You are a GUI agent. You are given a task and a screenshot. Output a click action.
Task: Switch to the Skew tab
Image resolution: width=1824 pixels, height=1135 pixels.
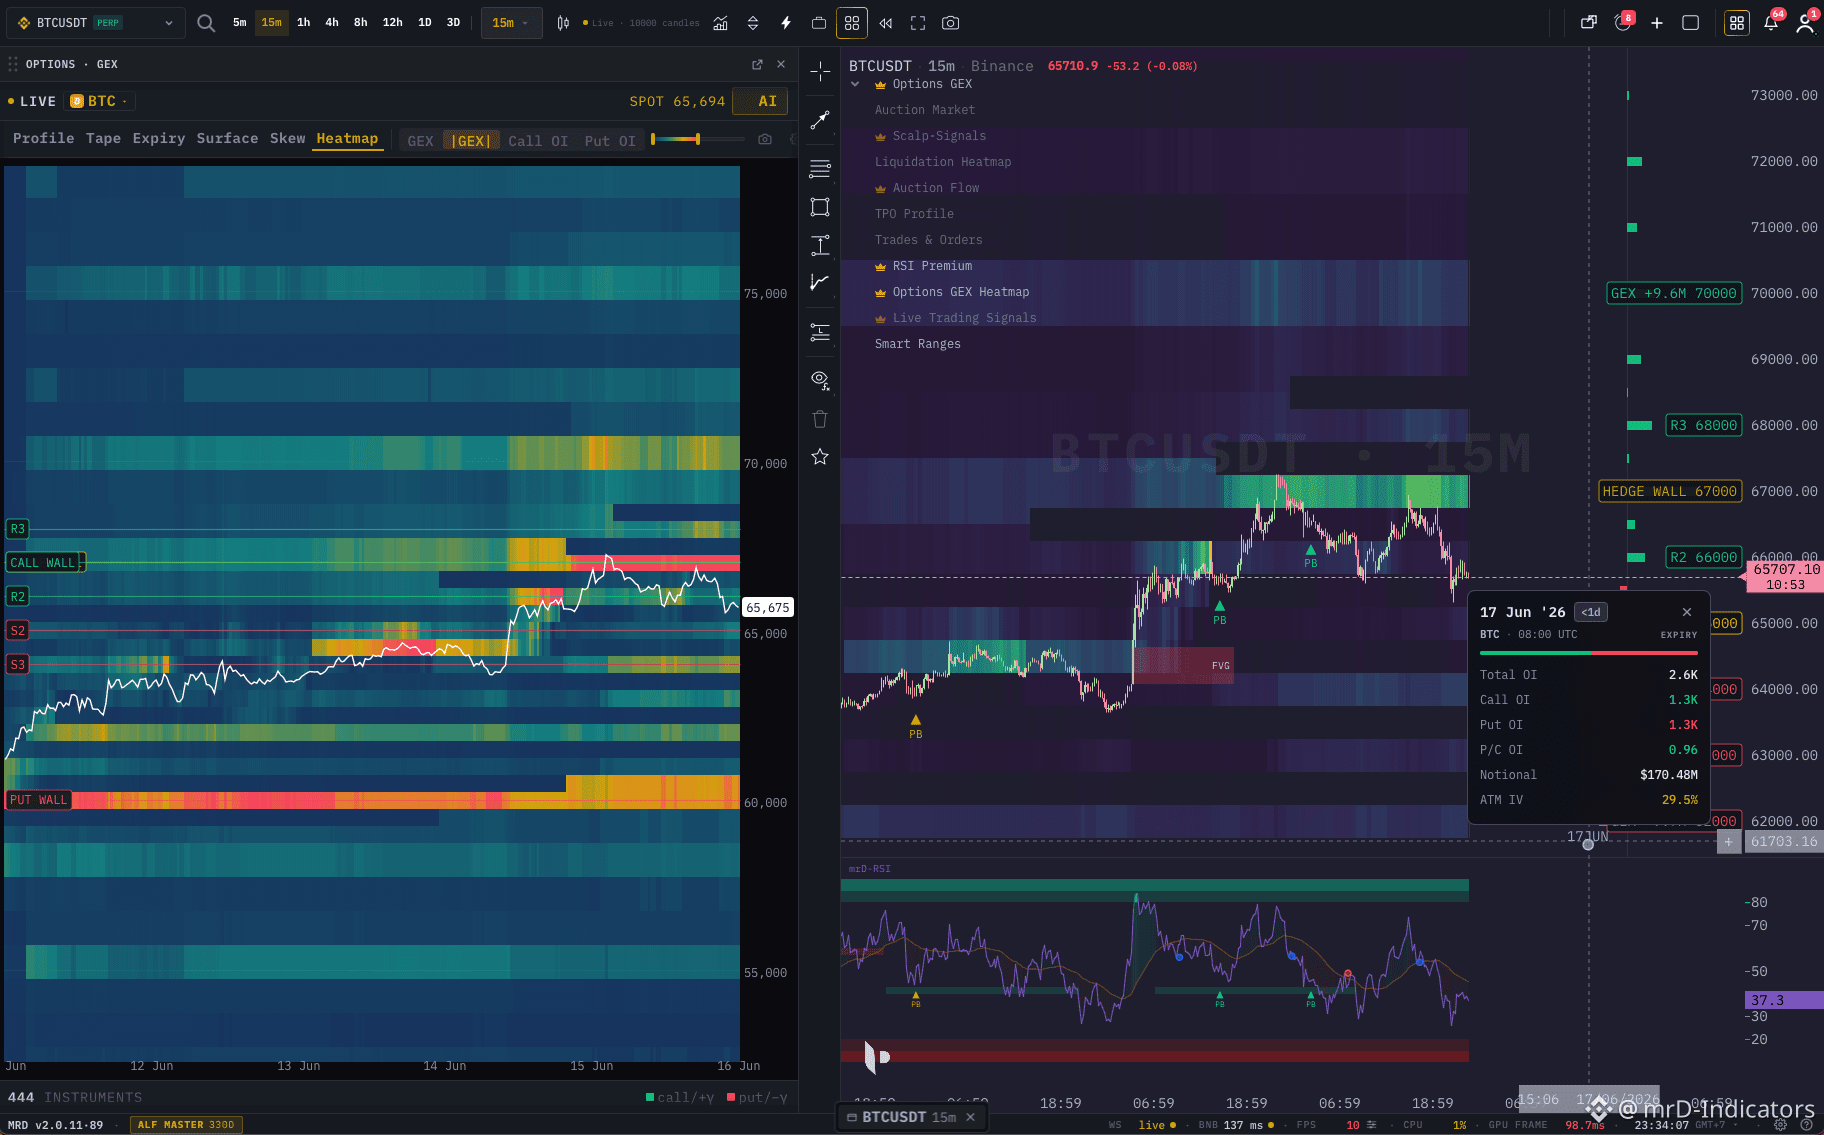[287, 139]
